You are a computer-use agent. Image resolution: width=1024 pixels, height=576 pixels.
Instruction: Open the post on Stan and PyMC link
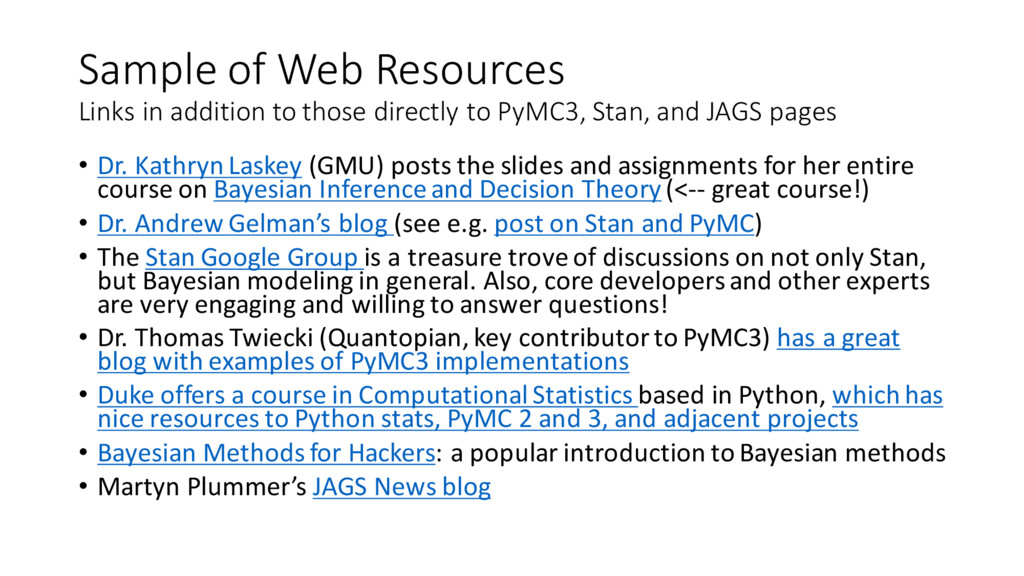tap(624, 223)
